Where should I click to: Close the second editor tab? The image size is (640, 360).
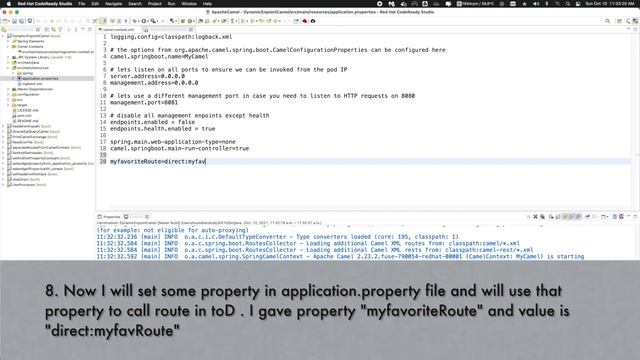click(191, 29)
